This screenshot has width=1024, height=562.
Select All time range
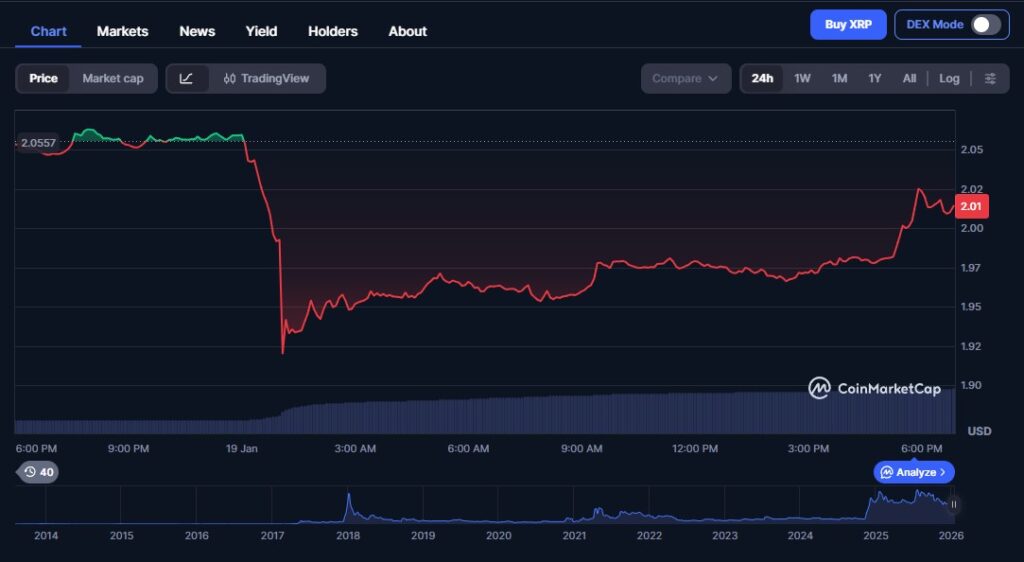pyautogui.click(x=909, y=78)
